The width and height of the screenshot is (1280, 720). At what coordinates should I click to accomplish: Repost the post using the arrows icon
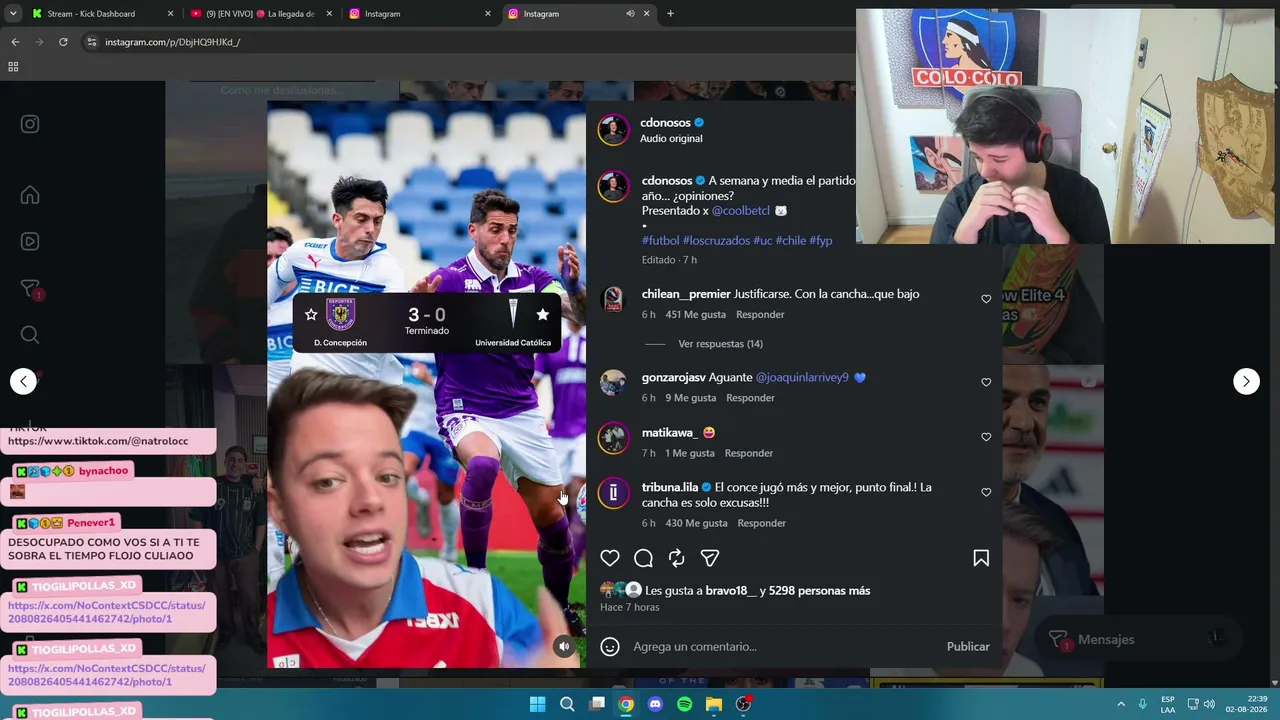tap(677, 558)
